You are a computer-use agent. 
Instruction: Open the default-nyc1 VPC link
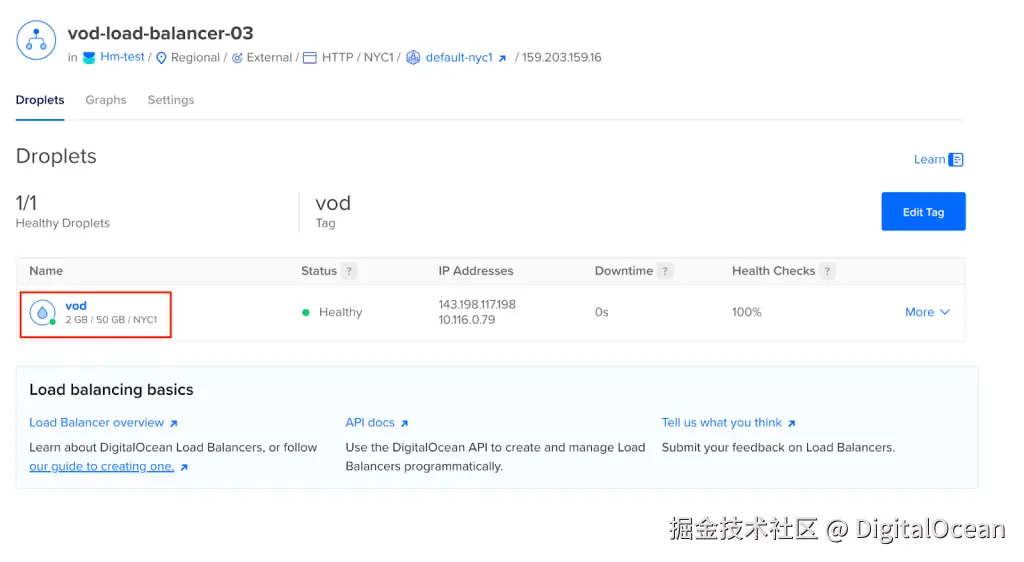click(x=459, y=57)
